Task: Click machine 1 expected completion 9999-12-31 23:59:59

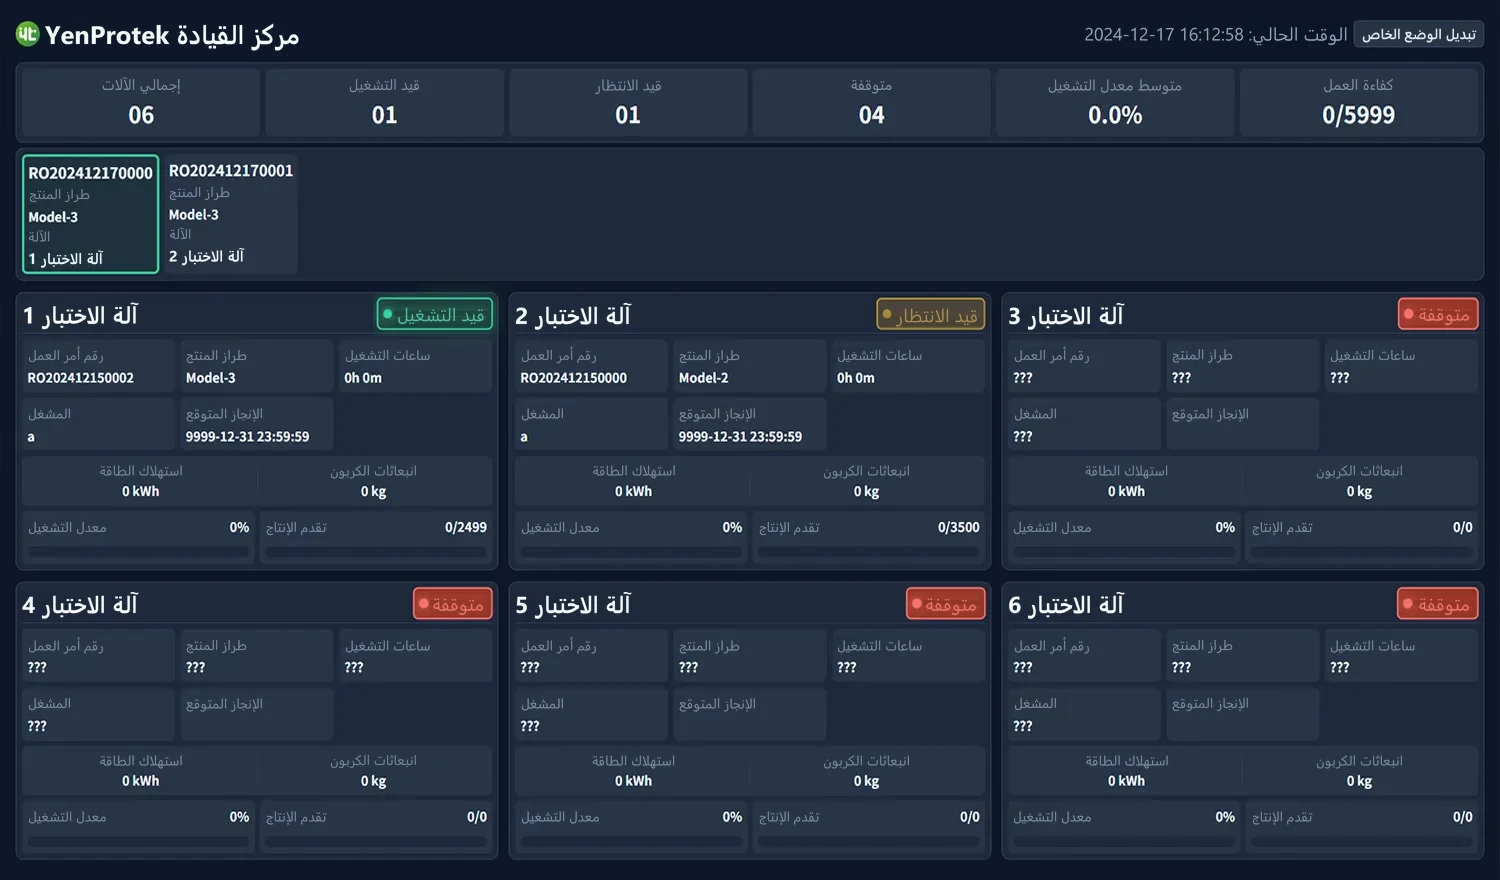Action: [x=247, y=436]
